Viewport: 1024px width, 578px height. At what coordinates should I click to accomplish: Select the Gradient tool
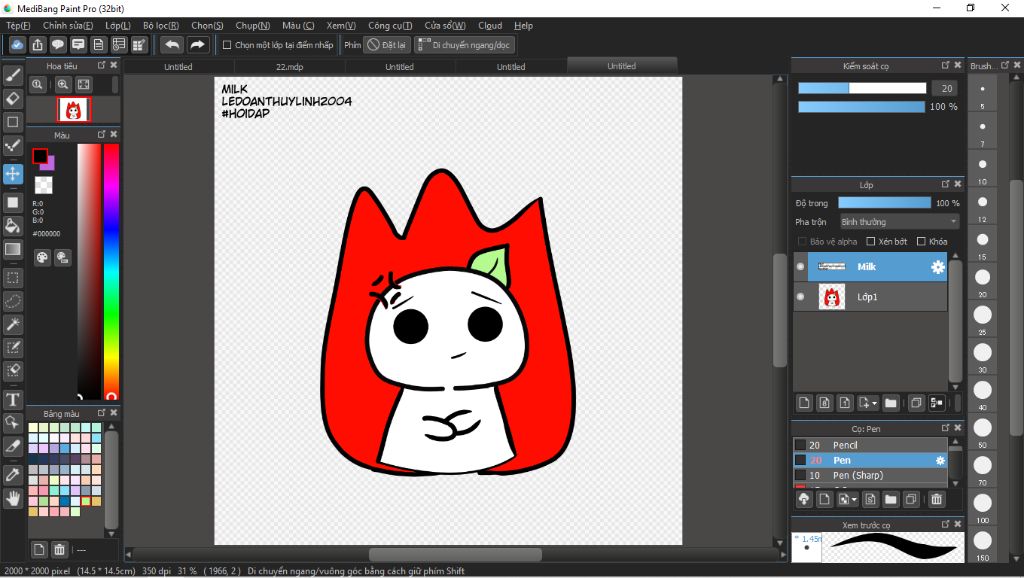pyautogui.click(x=12, y=249)
